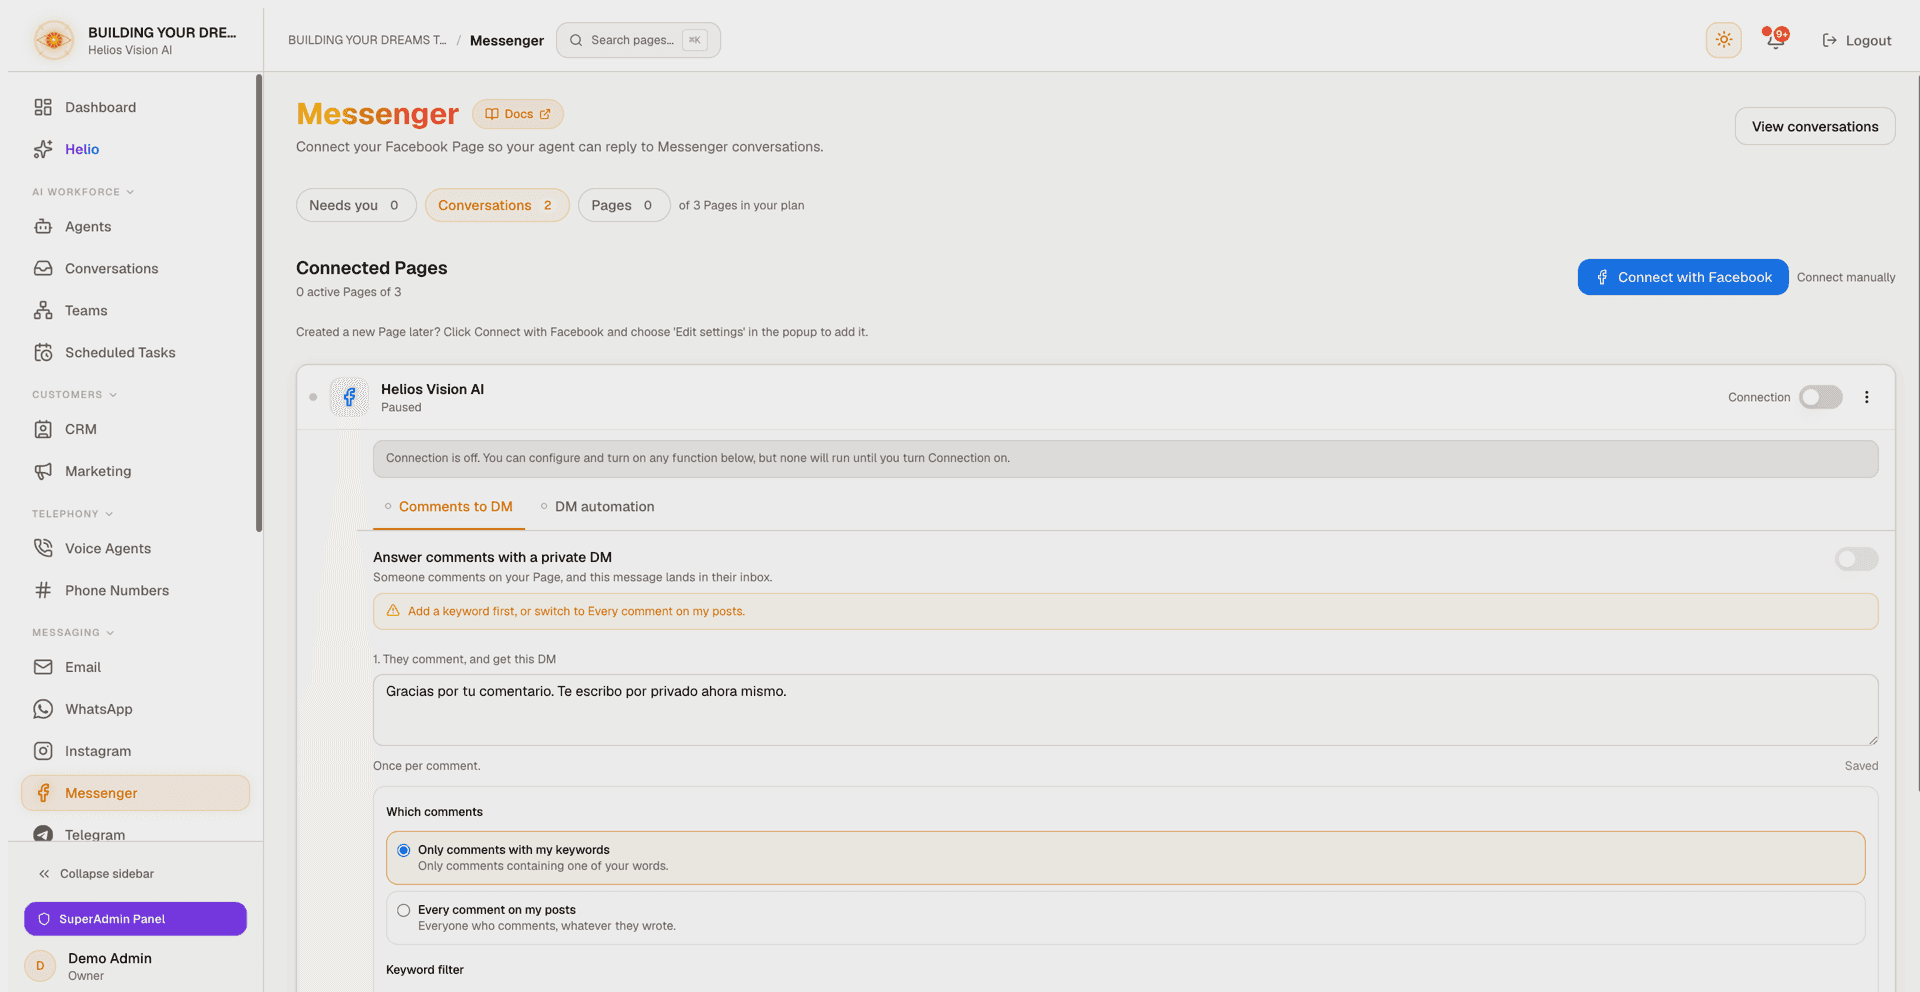Click the Phone Numbers hash icon
This screenshot has height=992, width=1920.
pos(43,590)
